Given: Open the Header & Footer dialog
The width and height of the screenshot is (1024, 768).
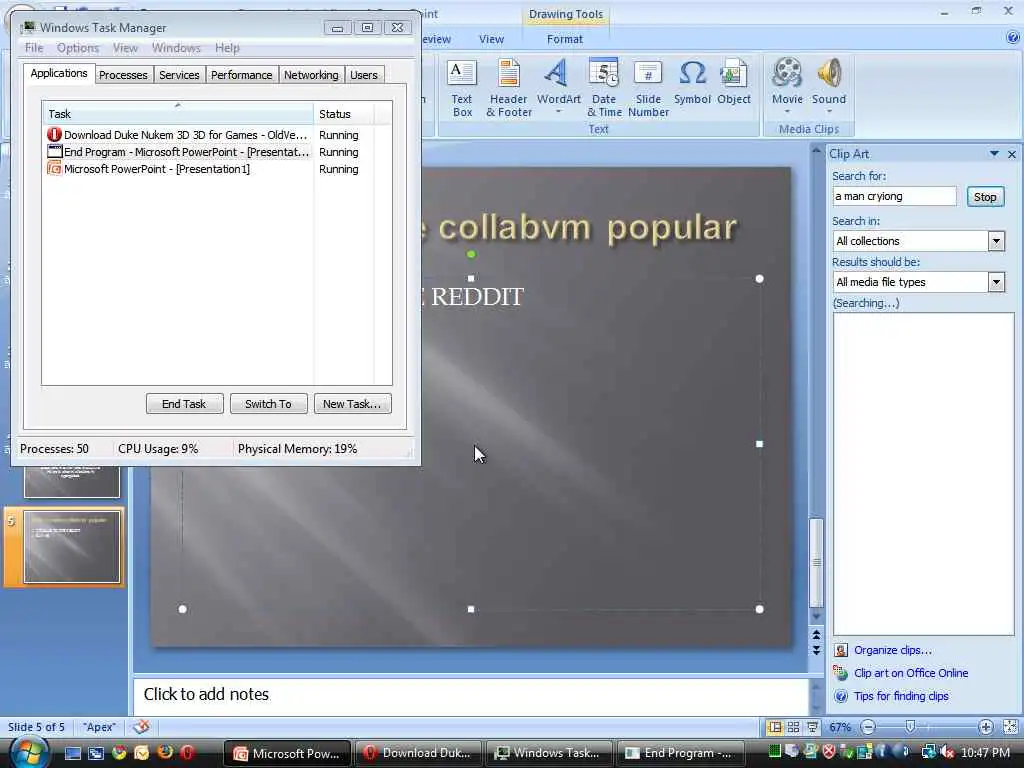Looking at the screenshot, I should click(509, 88).
